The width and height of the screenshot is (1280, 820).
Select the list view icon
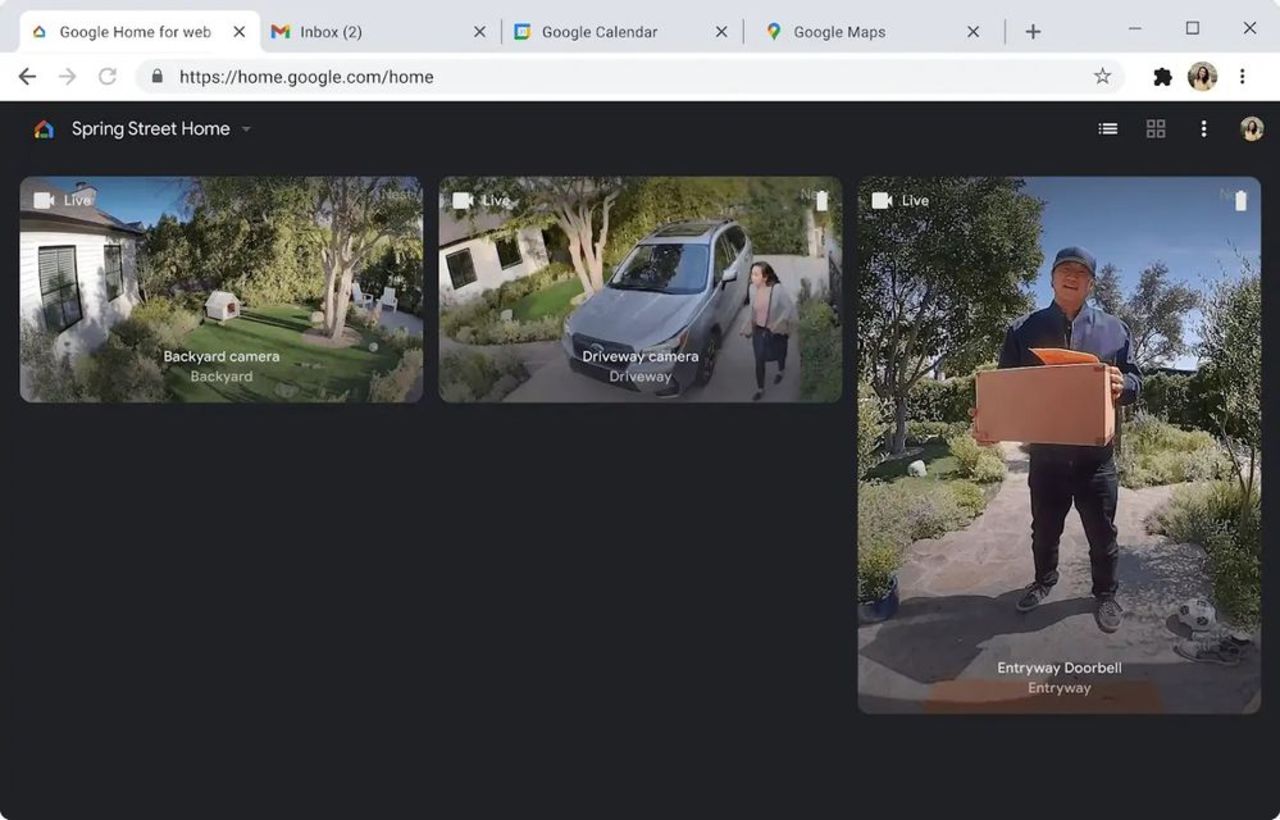[x=1107, y=128]
